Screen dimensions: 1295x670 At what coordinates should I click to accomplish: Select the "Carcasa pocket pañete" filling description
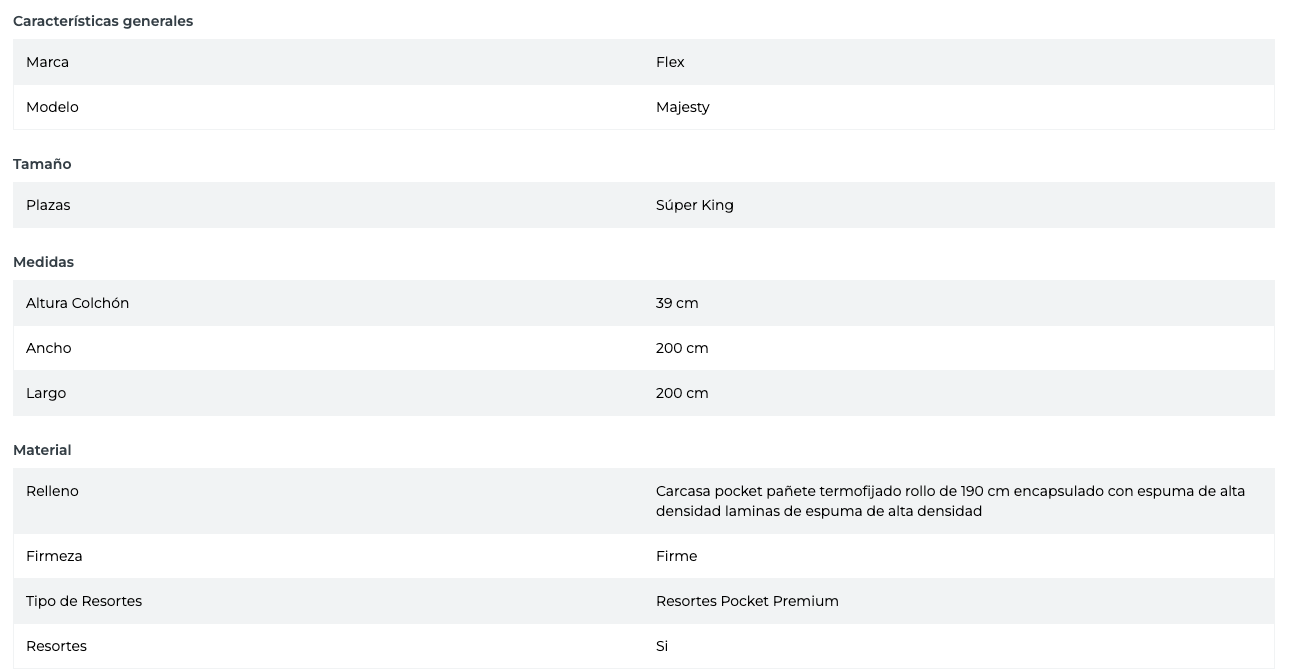(950, 501)
